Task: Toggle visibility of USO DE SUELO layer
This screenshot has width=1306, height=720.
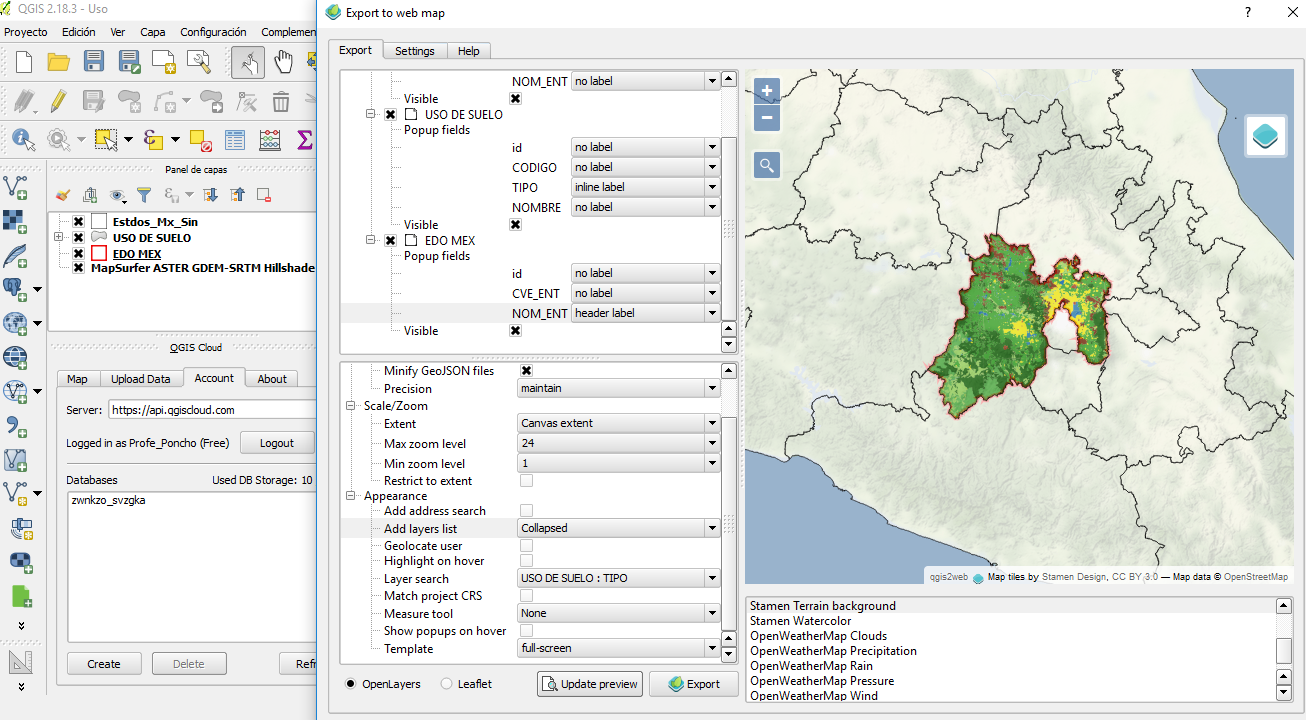Action: (x=78, y=238)
